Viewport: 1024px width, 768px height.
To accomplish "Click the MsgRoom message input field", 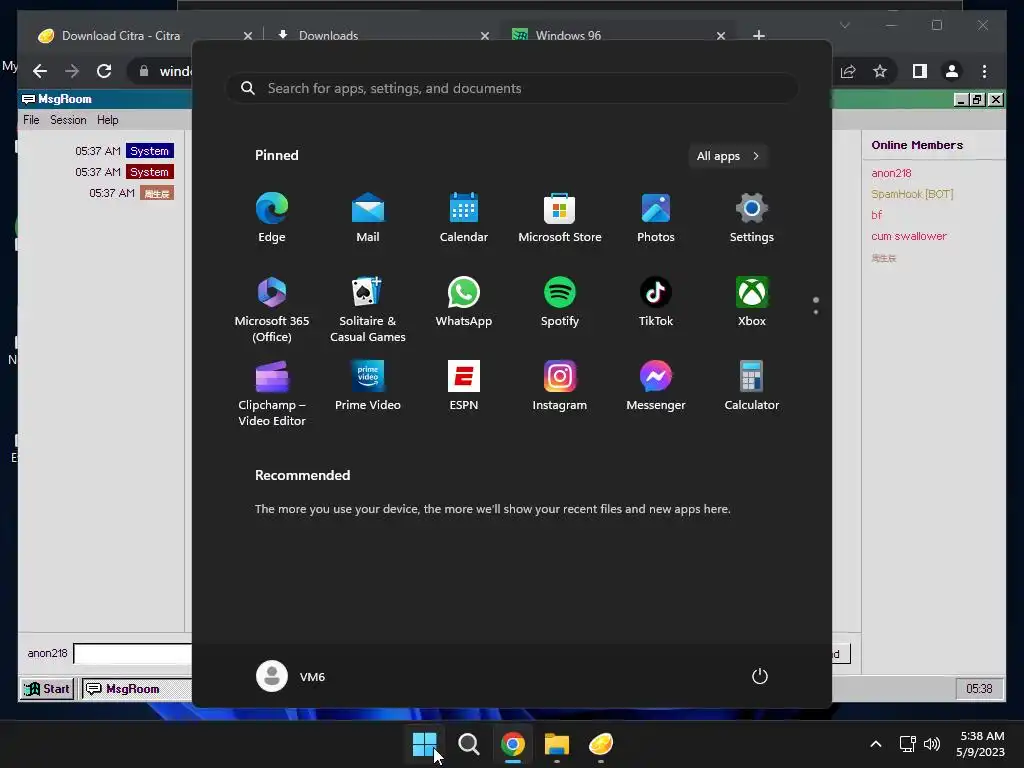I will [x=133, y=653].
